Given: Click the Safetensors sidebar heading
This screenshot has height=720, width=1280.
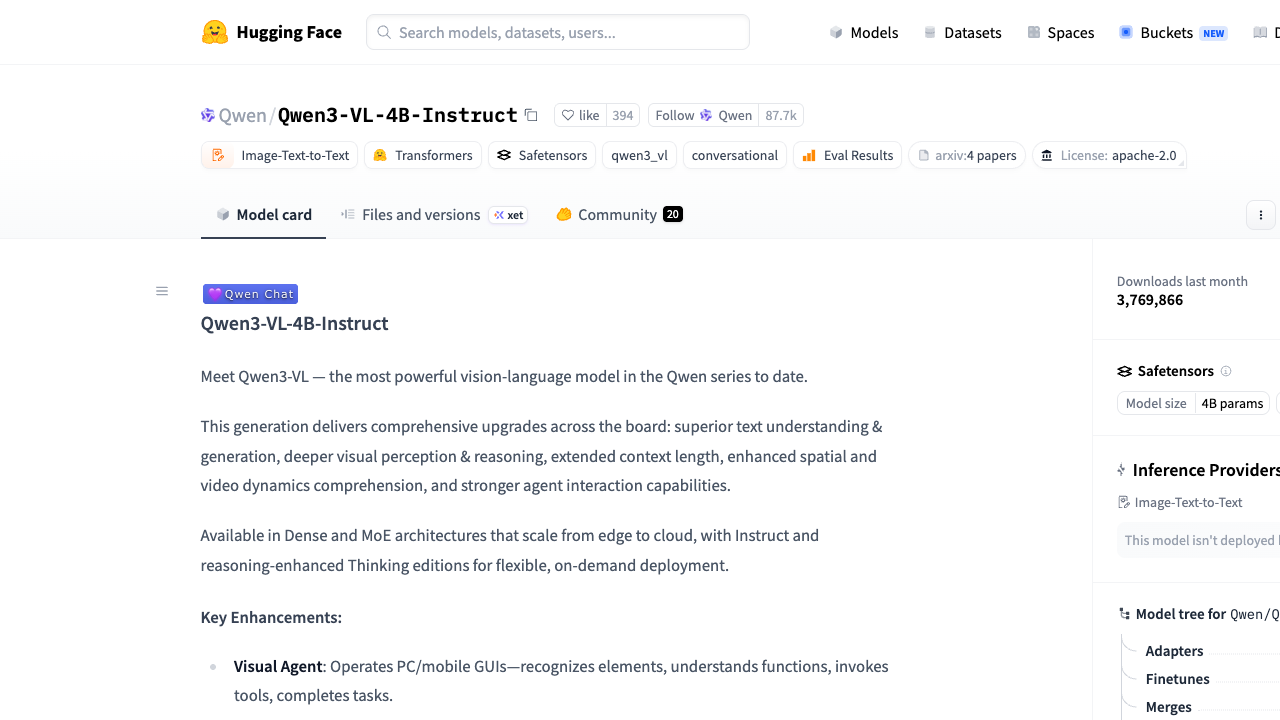Looking at the screenshot, I should point(1176,371).
